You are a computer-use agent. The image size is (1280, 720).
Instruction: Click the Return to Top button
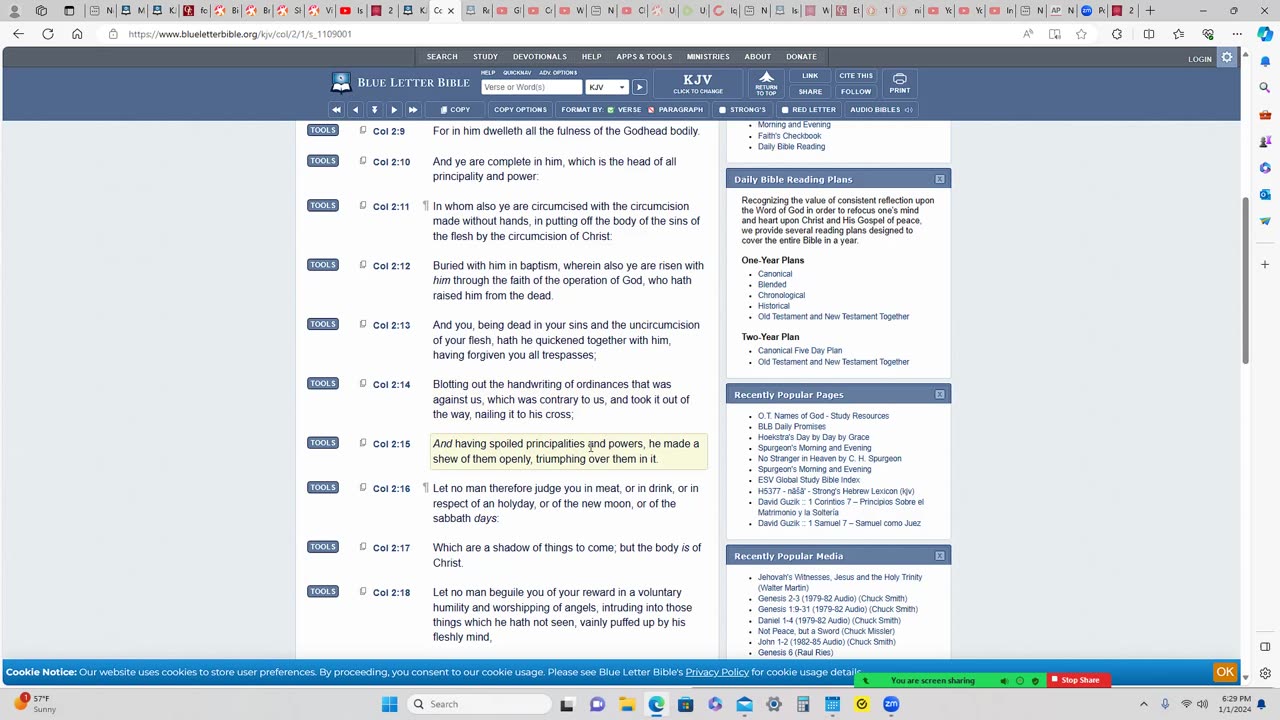click(x=766, y=83)
